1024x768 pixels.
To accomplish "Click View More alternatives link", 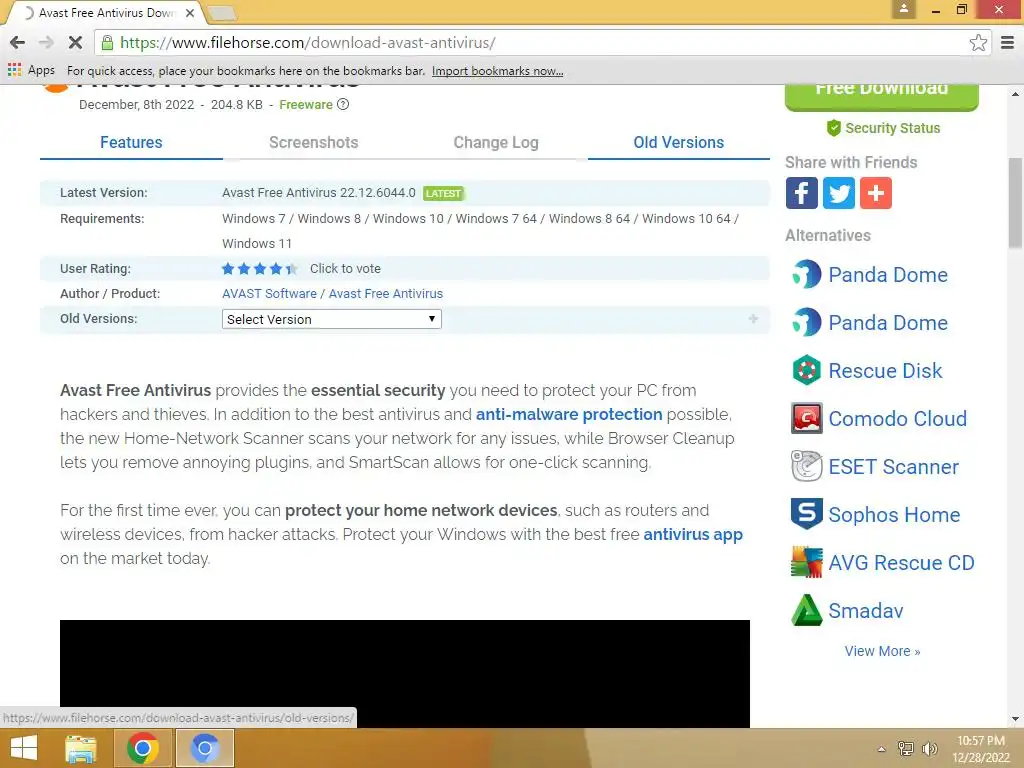I will tap(882, 651).
